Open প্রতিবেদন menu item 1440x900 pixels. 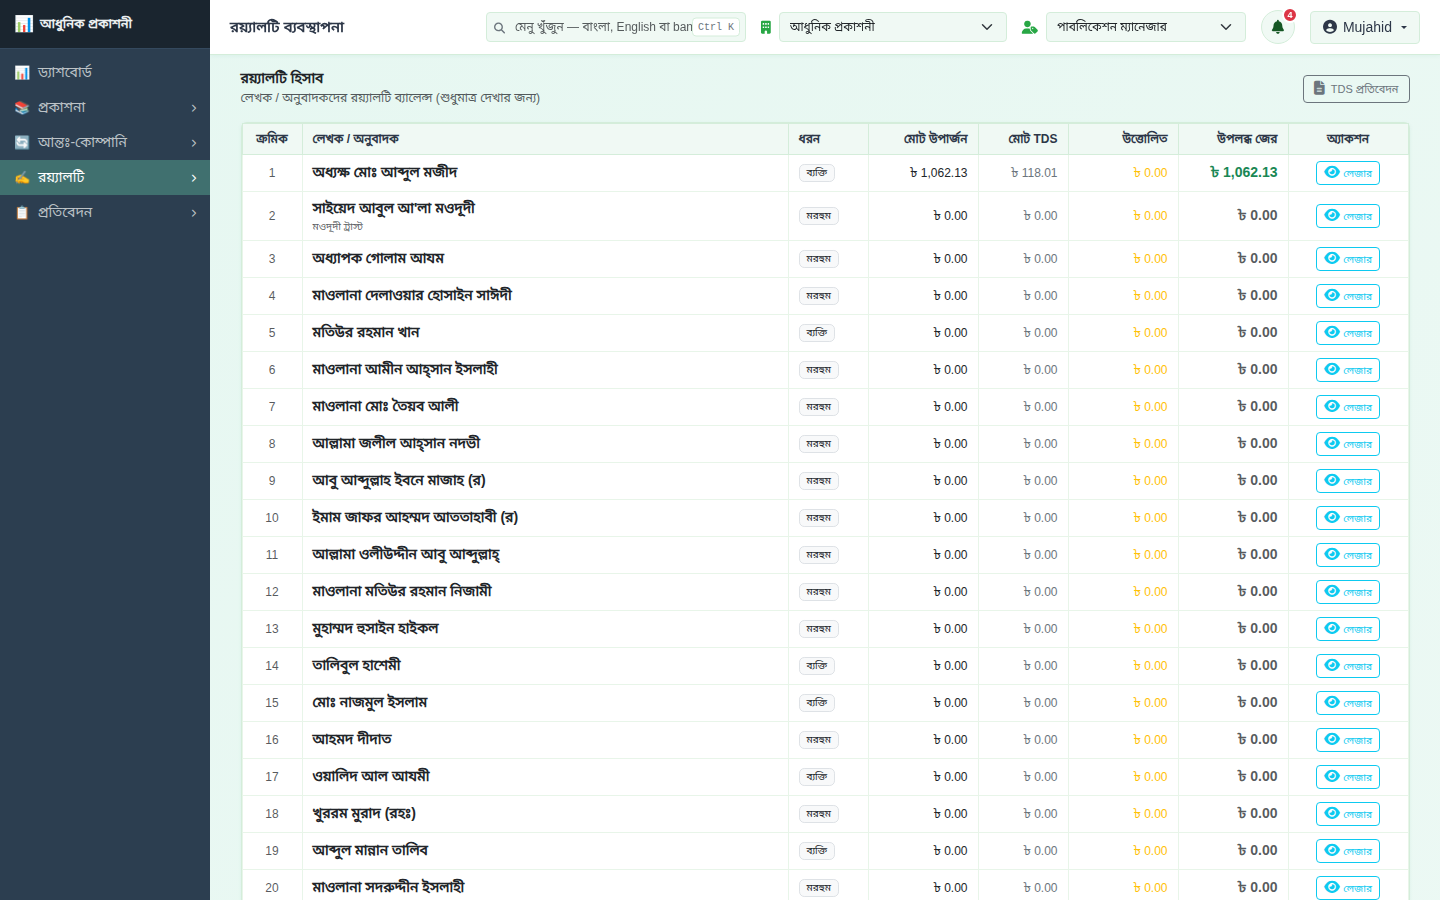[x=105, y=212]
